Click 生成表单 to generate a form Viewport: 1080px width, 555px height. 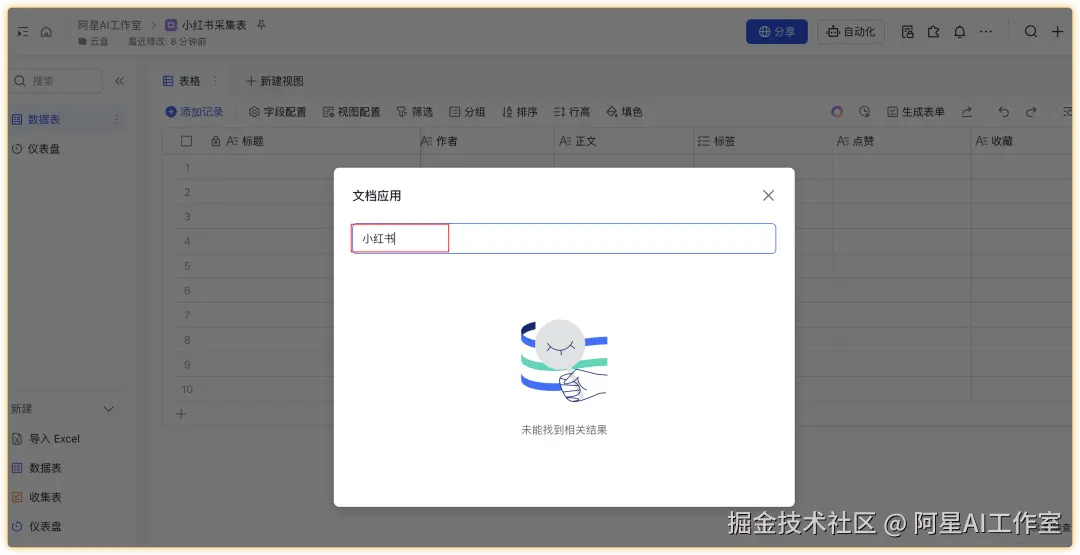915,112
